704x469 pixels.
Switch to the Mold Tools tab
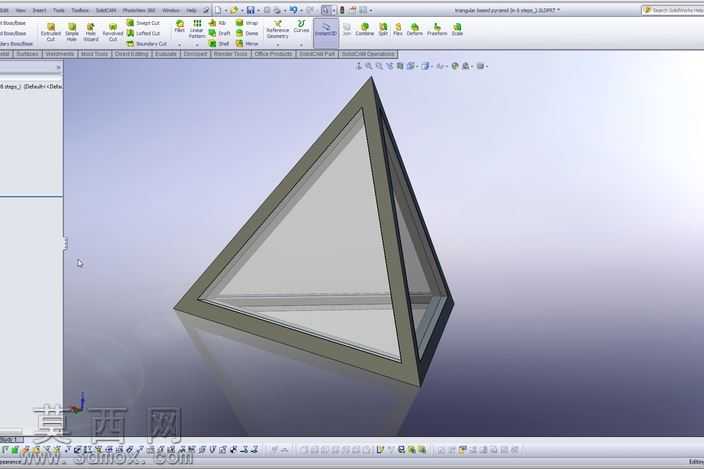tap(95, 54)
